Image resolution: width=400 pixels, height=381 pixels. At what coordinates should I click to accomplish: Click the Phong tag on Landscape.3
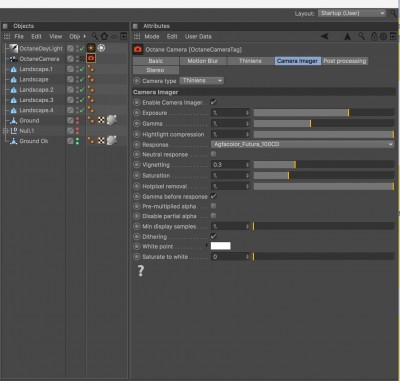[x=91, y=100]
